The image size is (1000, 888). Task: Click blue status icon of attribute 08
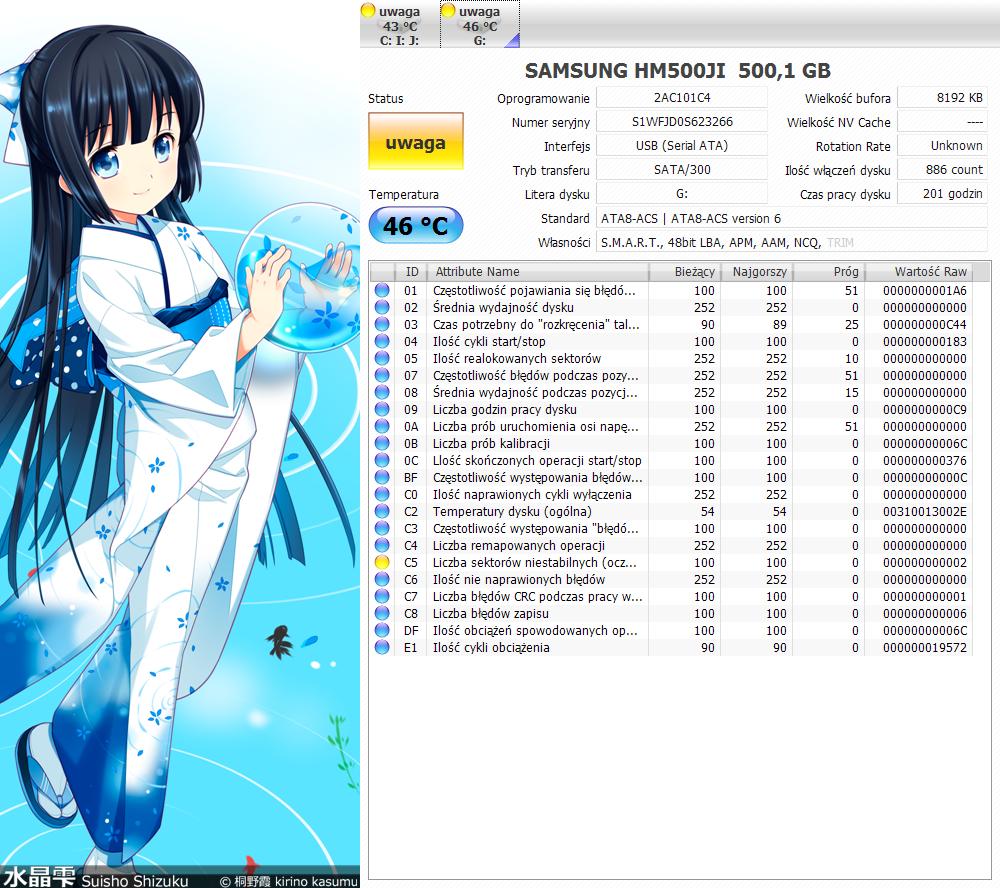coord(382,392)
